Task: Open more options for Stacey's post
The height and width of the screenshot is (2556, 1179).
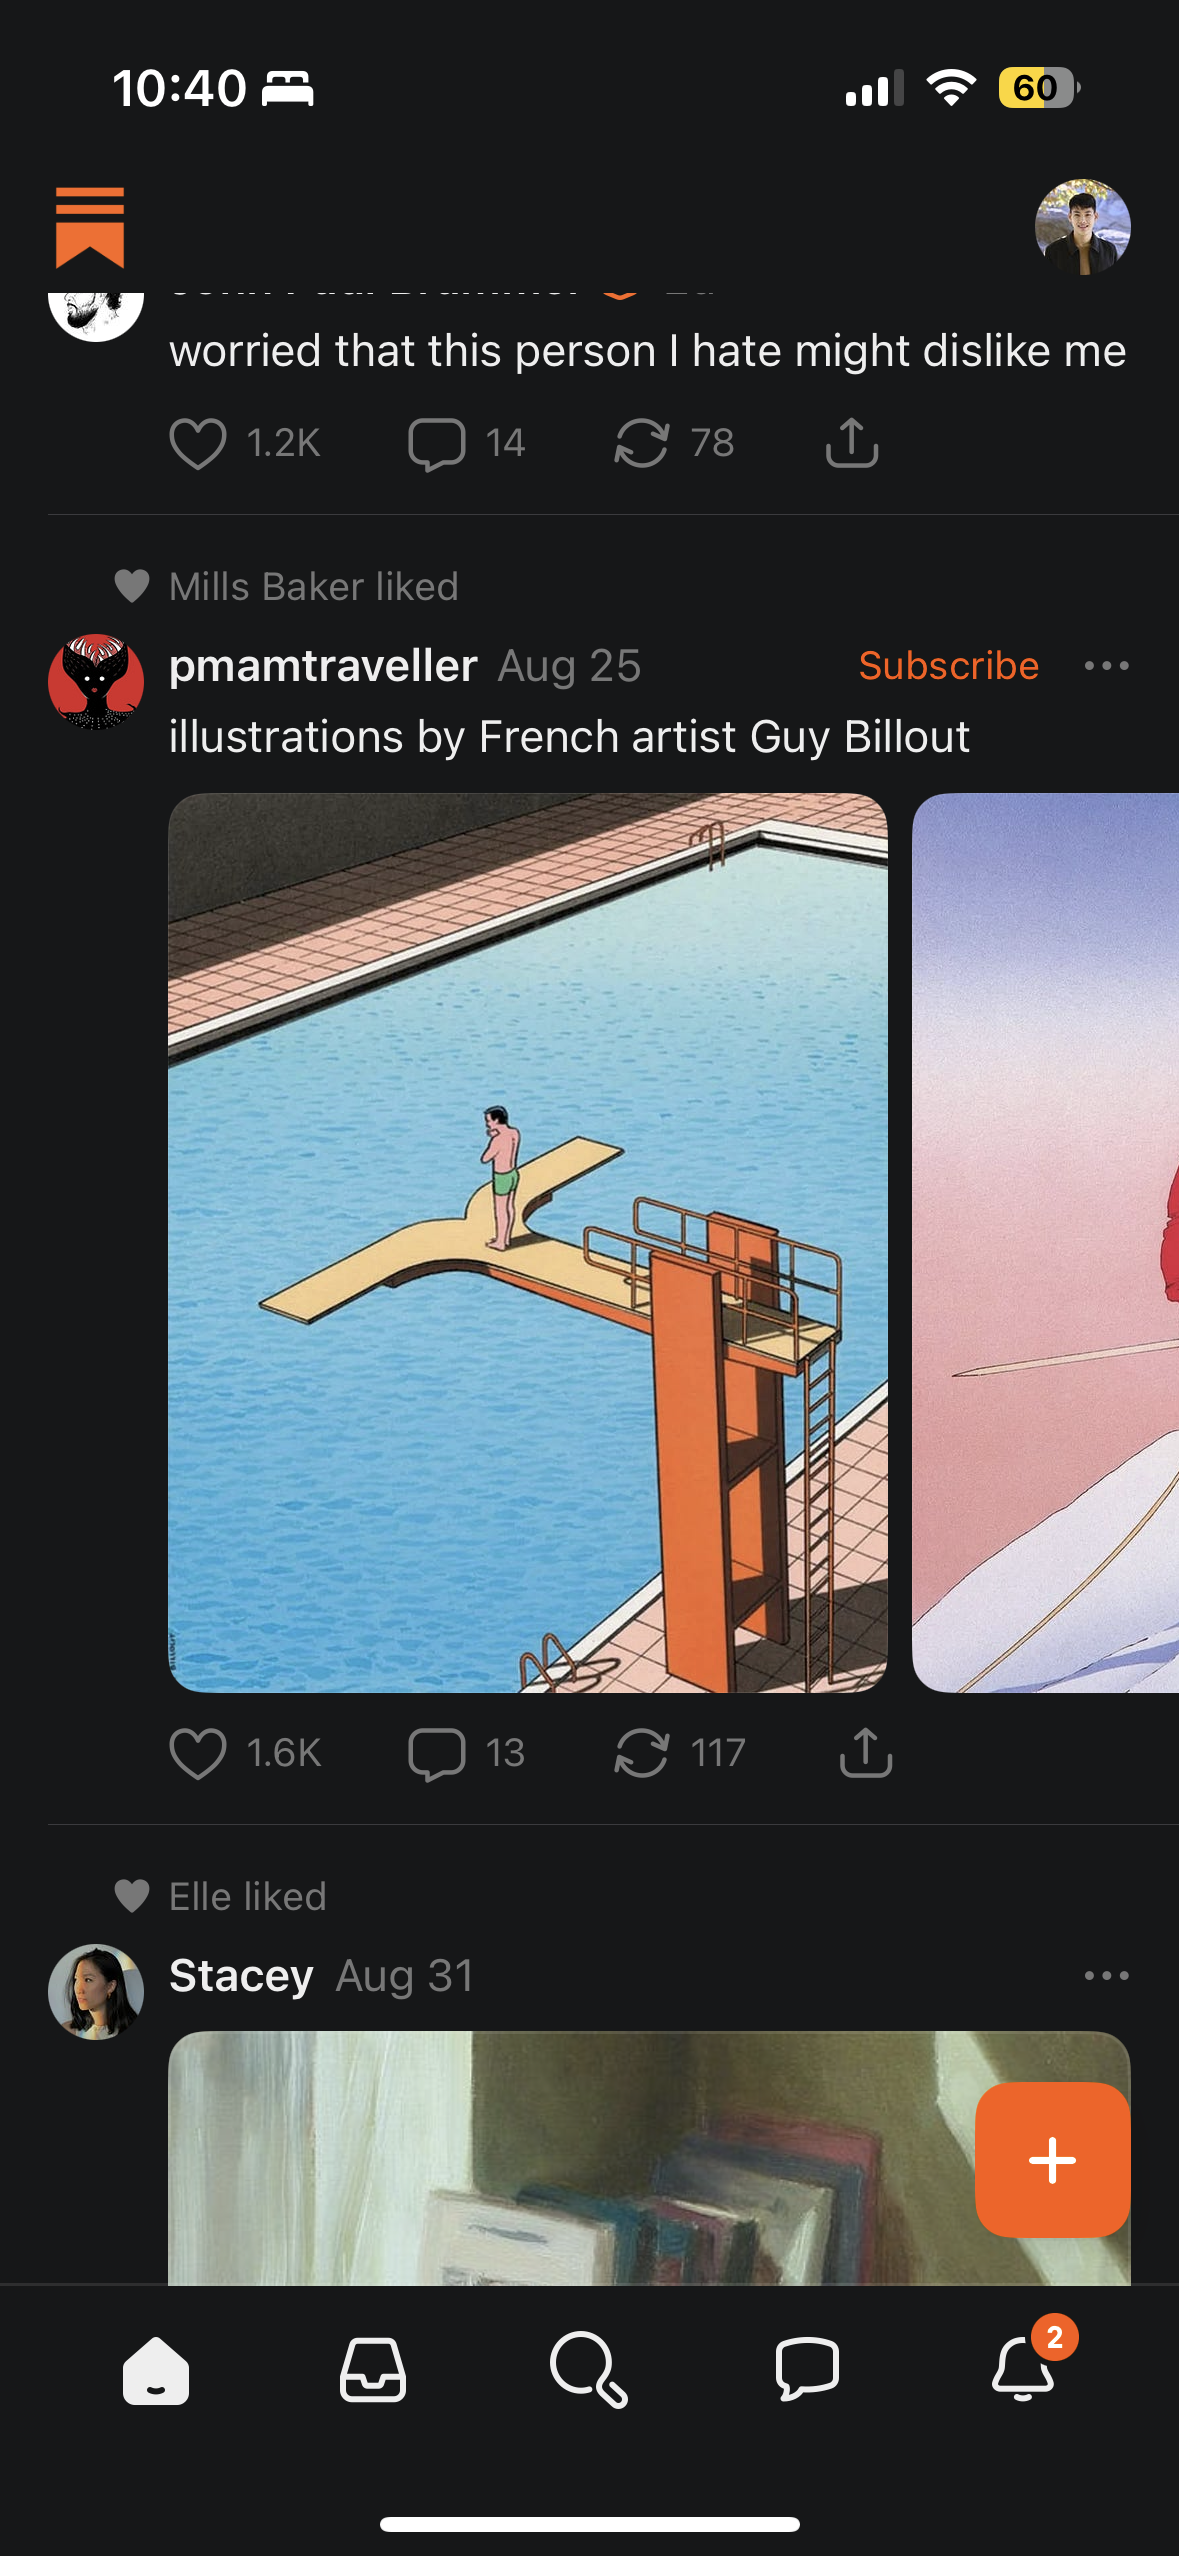Action: [1106, 1976]
